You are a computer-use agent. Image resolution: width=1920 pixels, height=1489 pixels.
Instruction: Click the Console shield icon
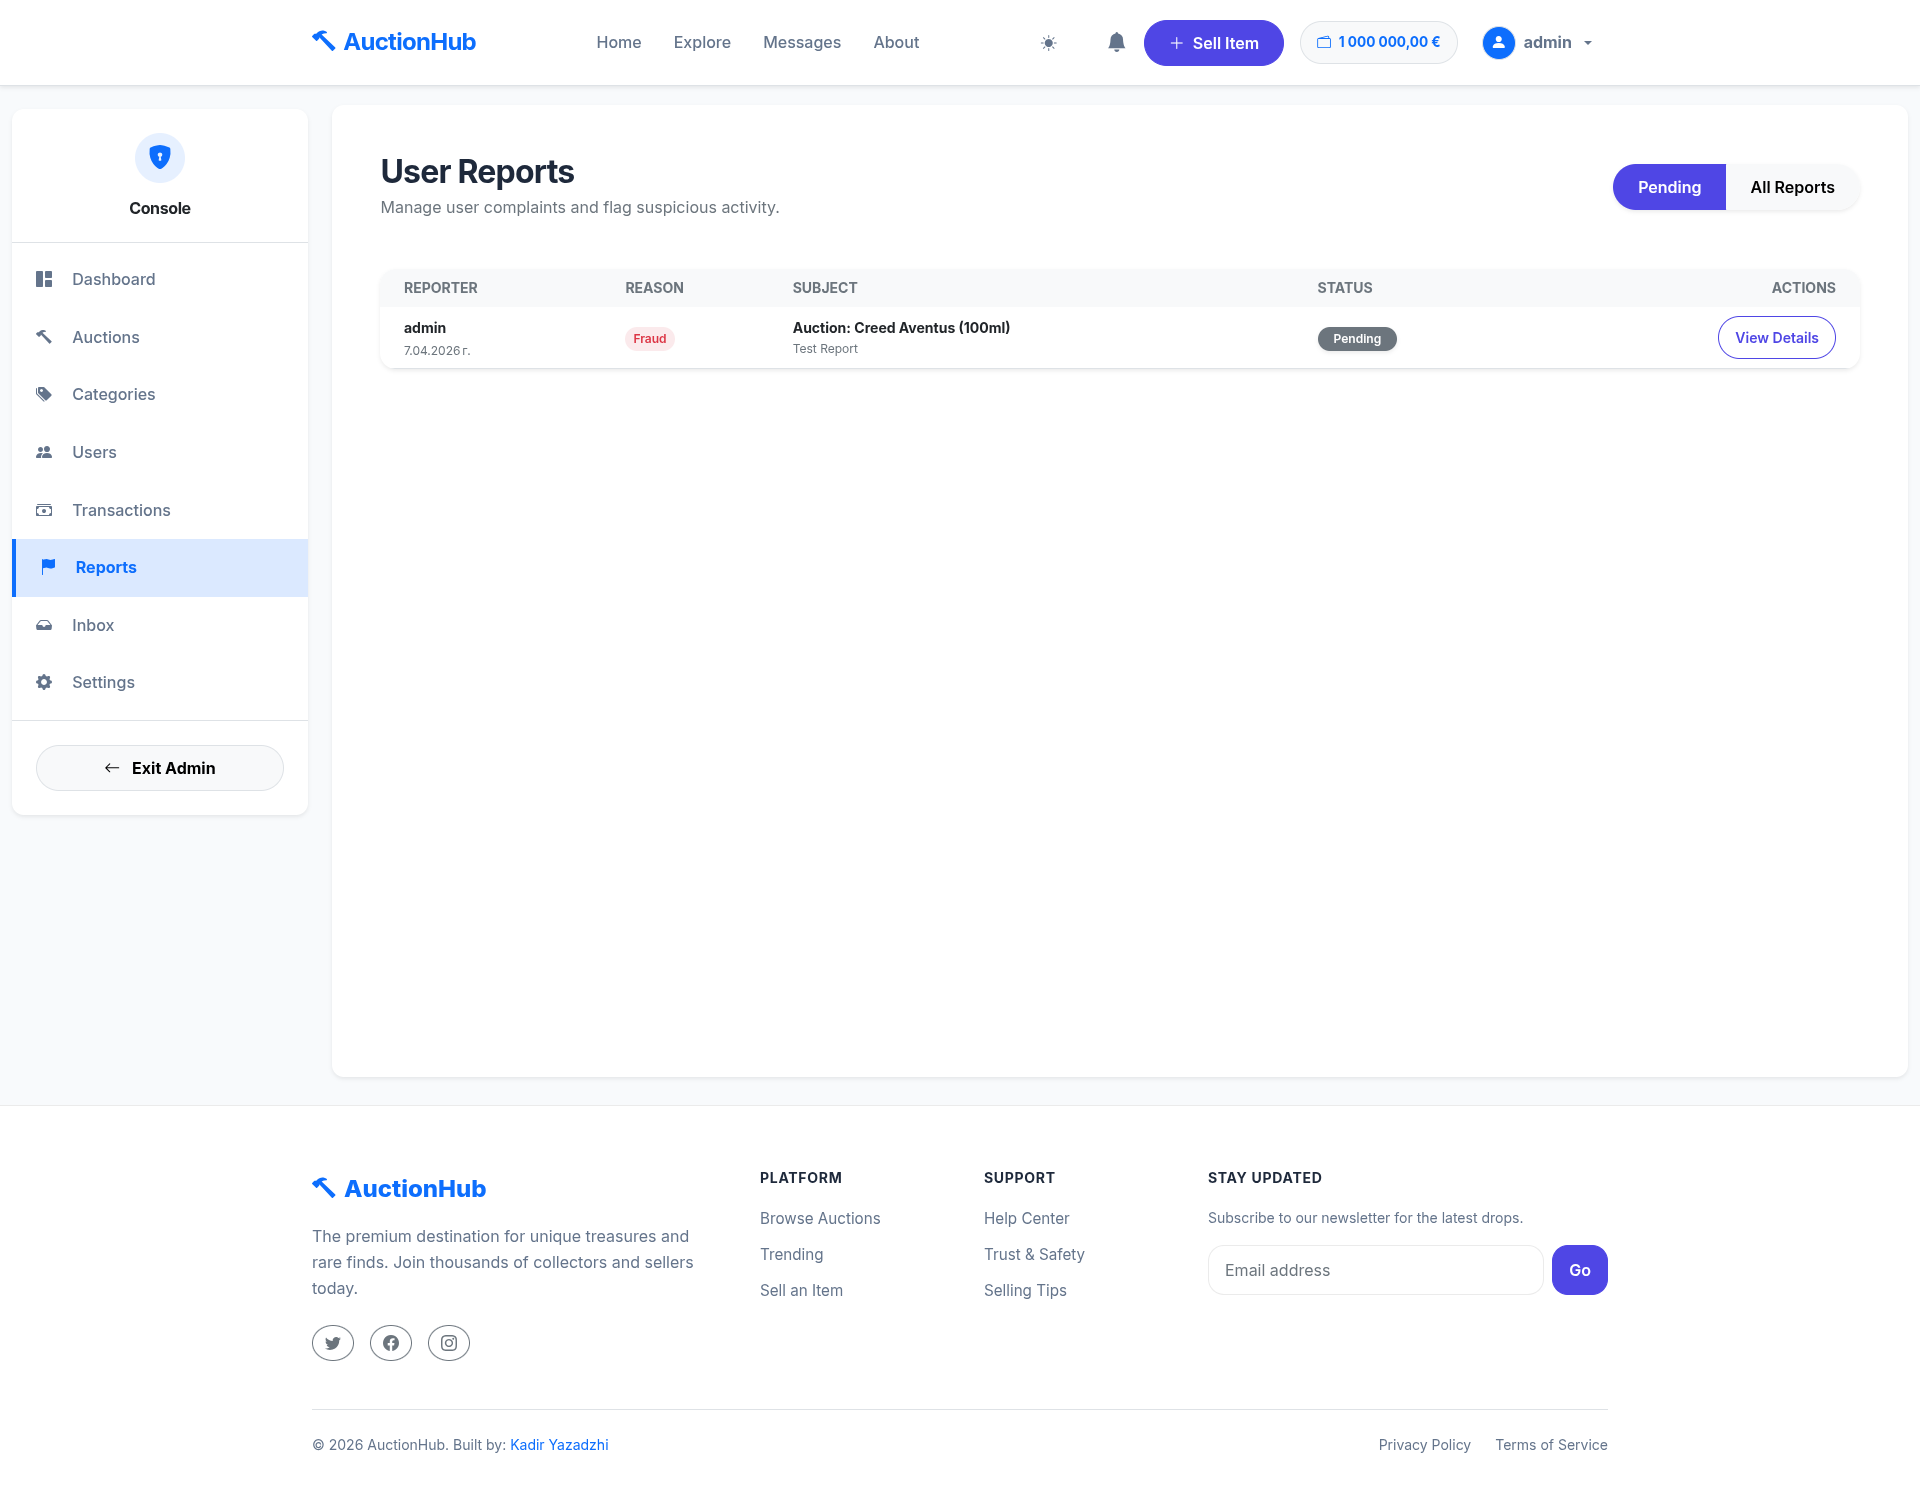point(160,157)
